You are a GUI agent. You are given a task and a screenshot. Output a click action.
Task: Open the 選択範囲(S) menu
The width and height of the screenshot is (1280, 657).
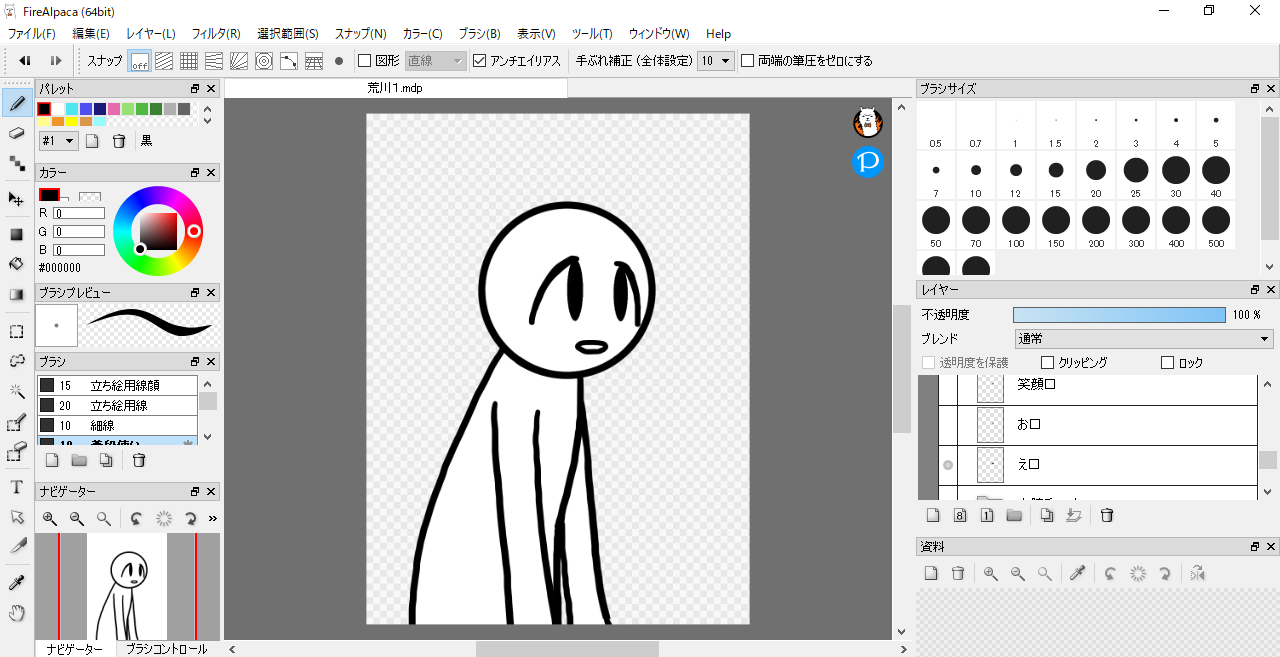coord(288,34)
